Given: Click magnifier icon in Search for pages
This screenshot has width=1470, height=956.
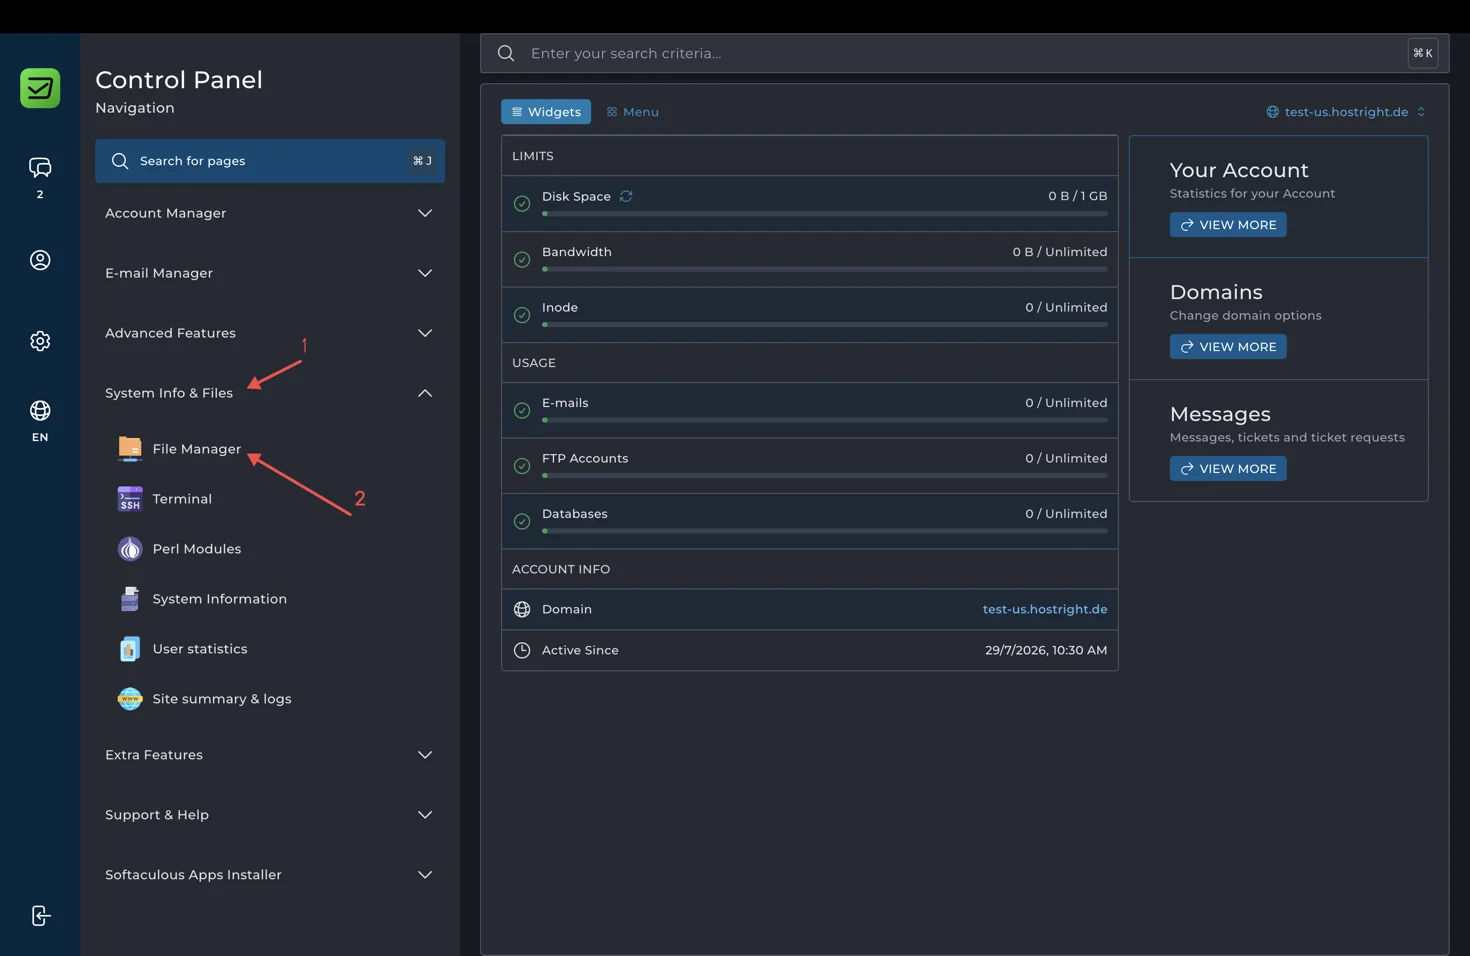Looking at the screenshot, I should click(120, 161).
